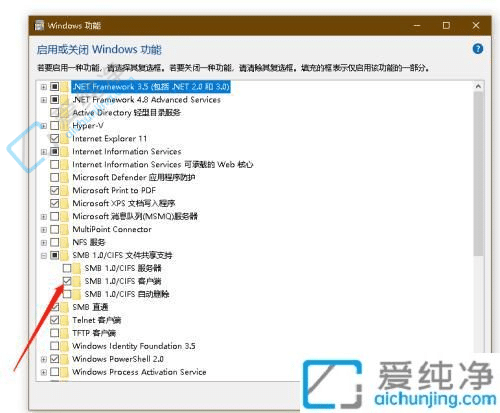500x413 pixels.
Task: Uncheck Windows PowerShell 2.0 checkbox
Action: [x=55, y=359]
